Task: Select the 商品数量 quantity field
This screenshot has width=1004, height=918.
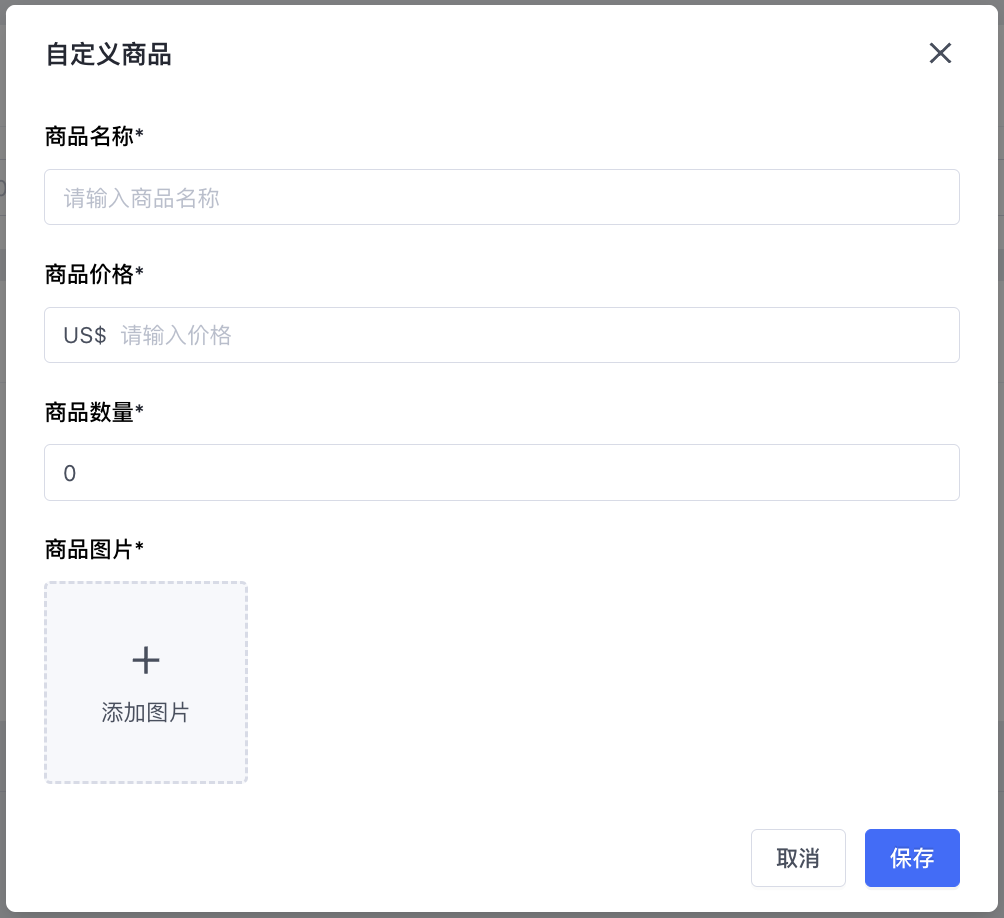Action: click(501, 472)
